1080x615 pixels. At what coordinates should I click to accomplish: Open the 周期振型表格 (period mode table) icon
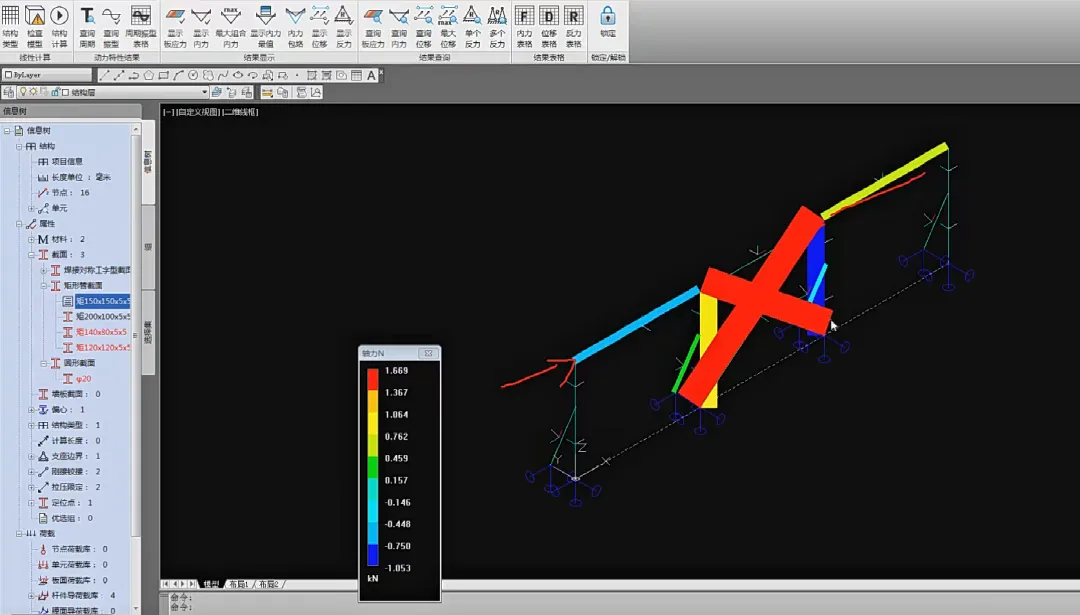pos(140,16)
